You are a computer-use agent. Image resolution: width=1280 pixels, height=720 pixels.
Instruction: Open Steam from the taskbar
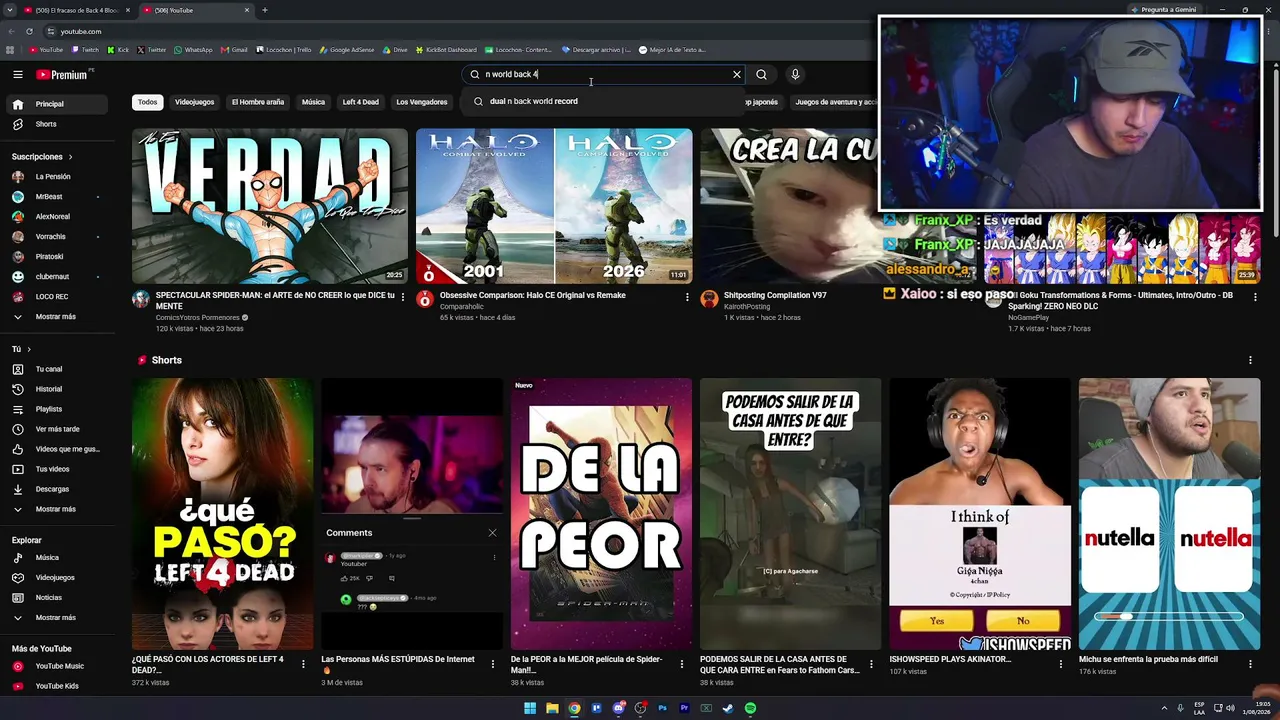point(728,708)
